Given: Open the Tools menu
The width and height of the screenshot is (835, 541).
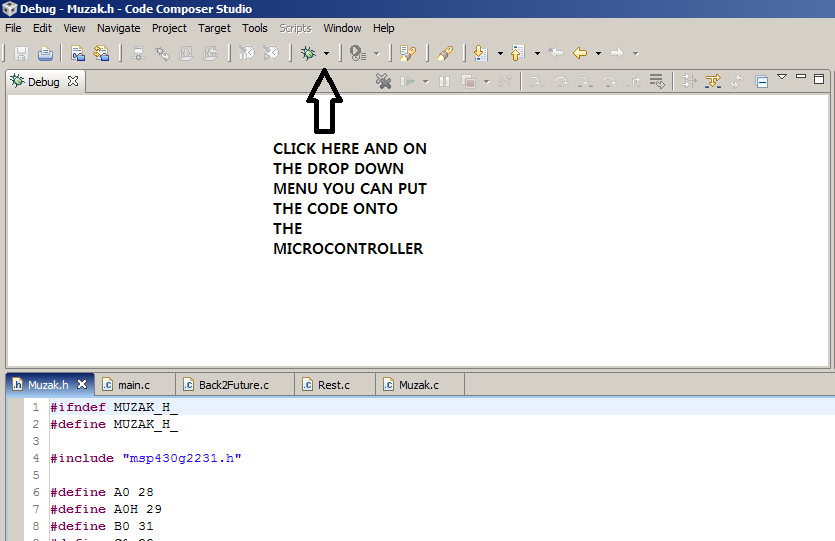Looking at the screenshot, I should [255, 28].
